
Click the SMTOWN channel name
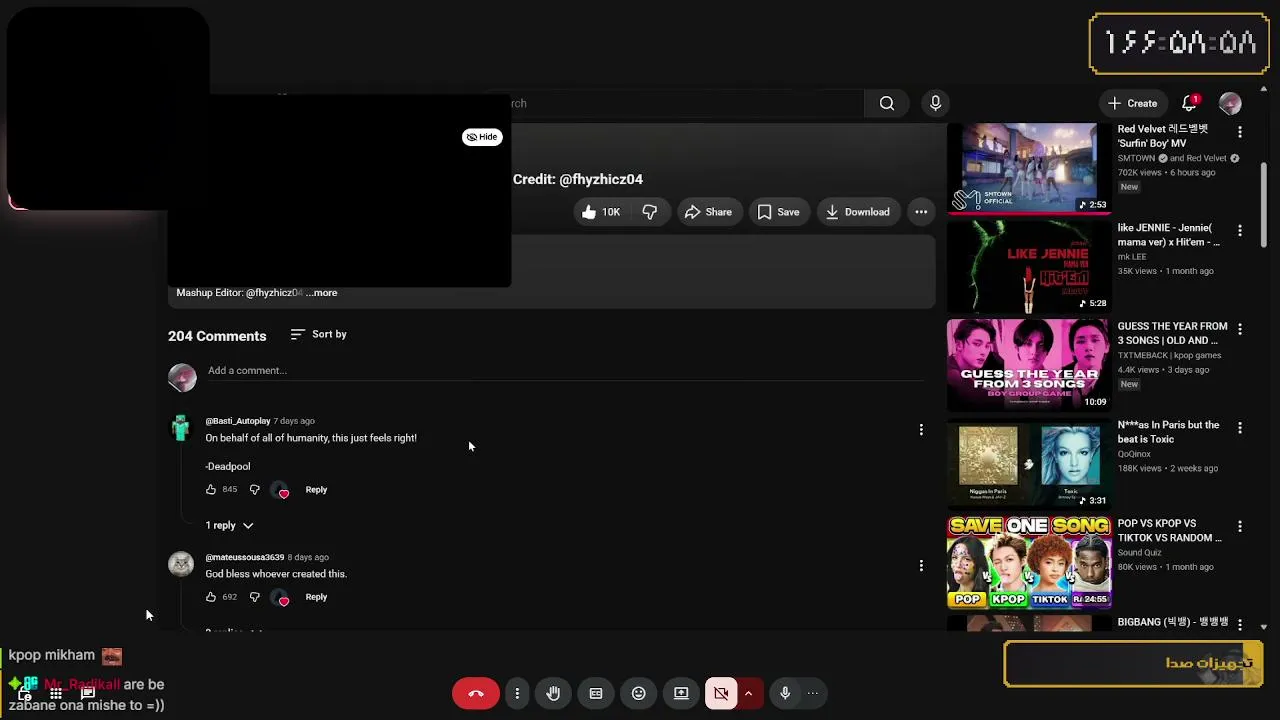pos(1136,158)
